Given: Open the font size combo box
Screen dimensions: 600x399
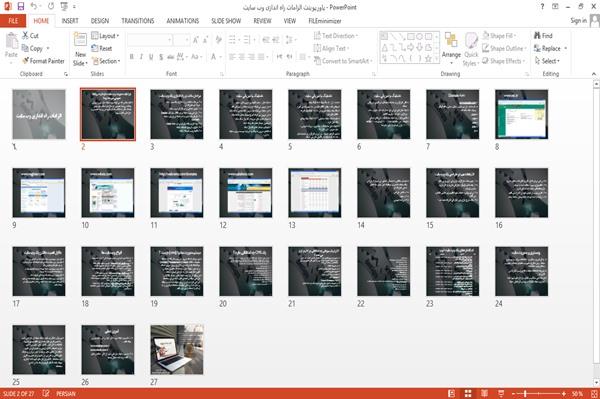Looking at the screenshot, I should (181, 40).
